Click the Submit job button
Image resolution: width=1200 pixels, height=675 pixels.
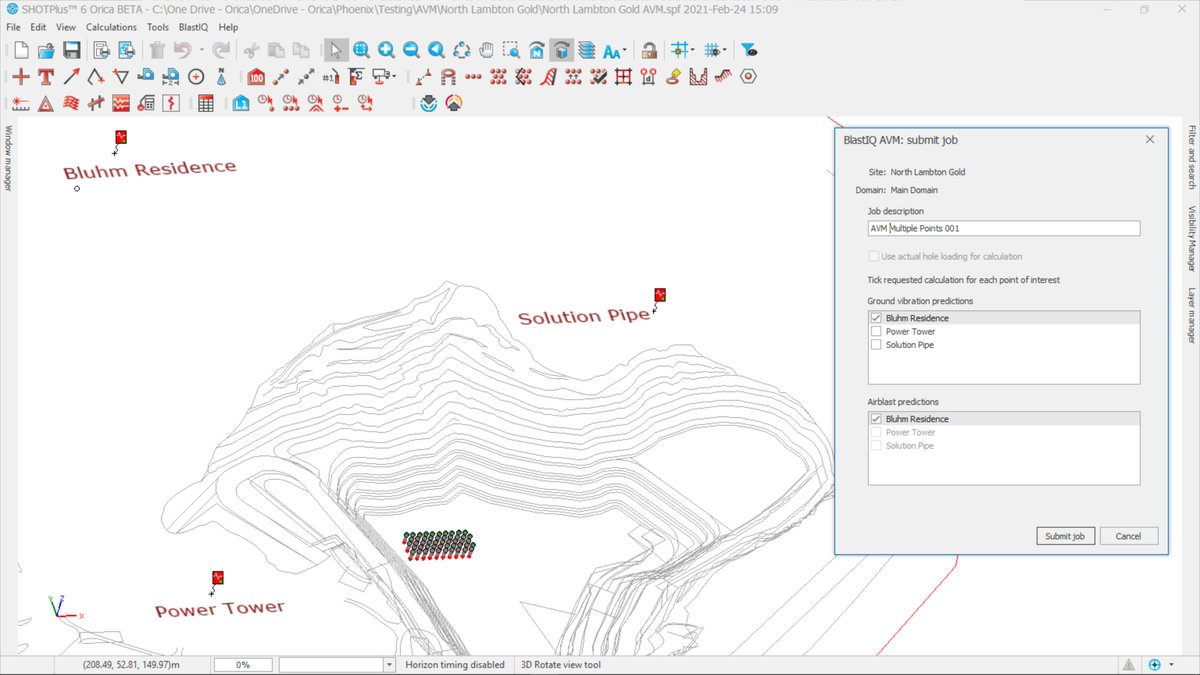tap(1064, 535)
